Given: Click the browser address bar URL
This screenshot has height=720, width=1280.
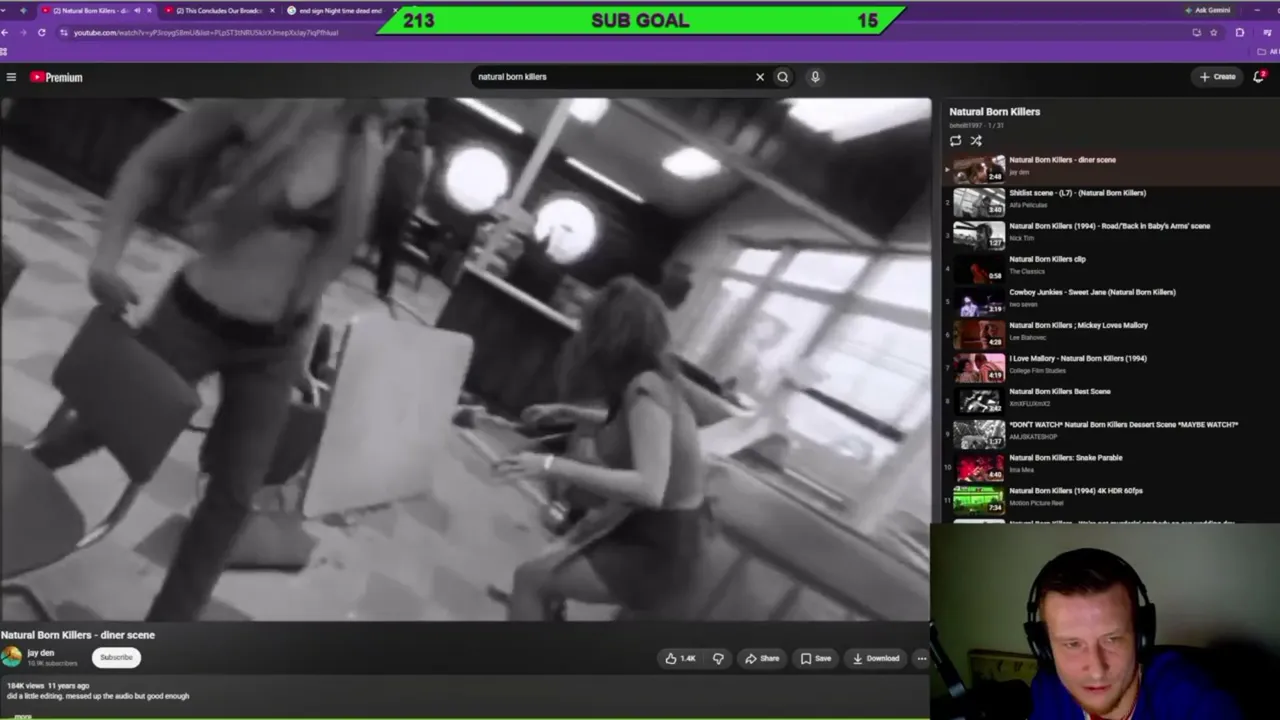Looking at the screenshot, I should click(x=206, y=32).
